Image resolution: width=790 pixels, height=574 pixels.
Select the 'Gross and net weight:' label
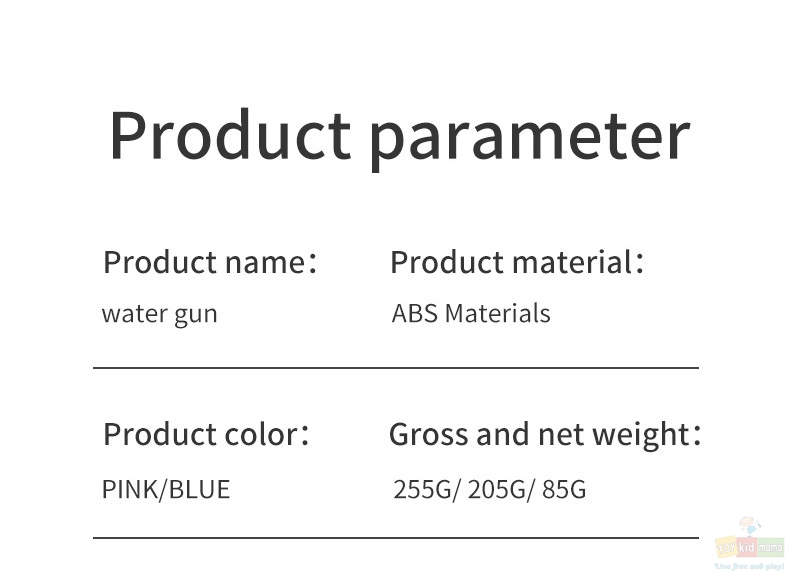click(x=545, y=435)
